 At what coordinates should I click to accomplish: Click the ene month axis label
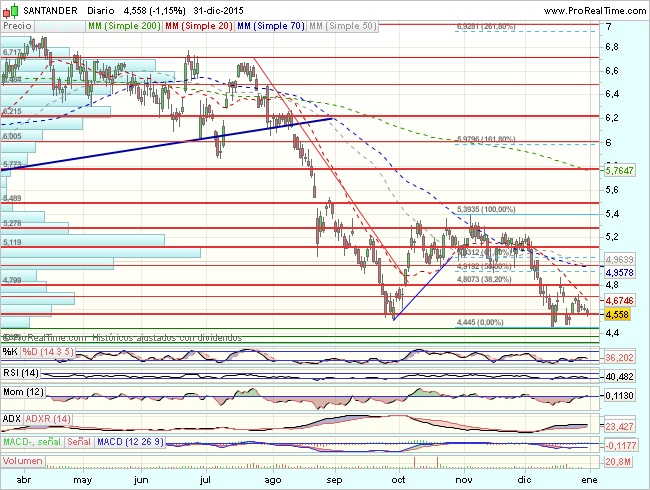[589, 480]
